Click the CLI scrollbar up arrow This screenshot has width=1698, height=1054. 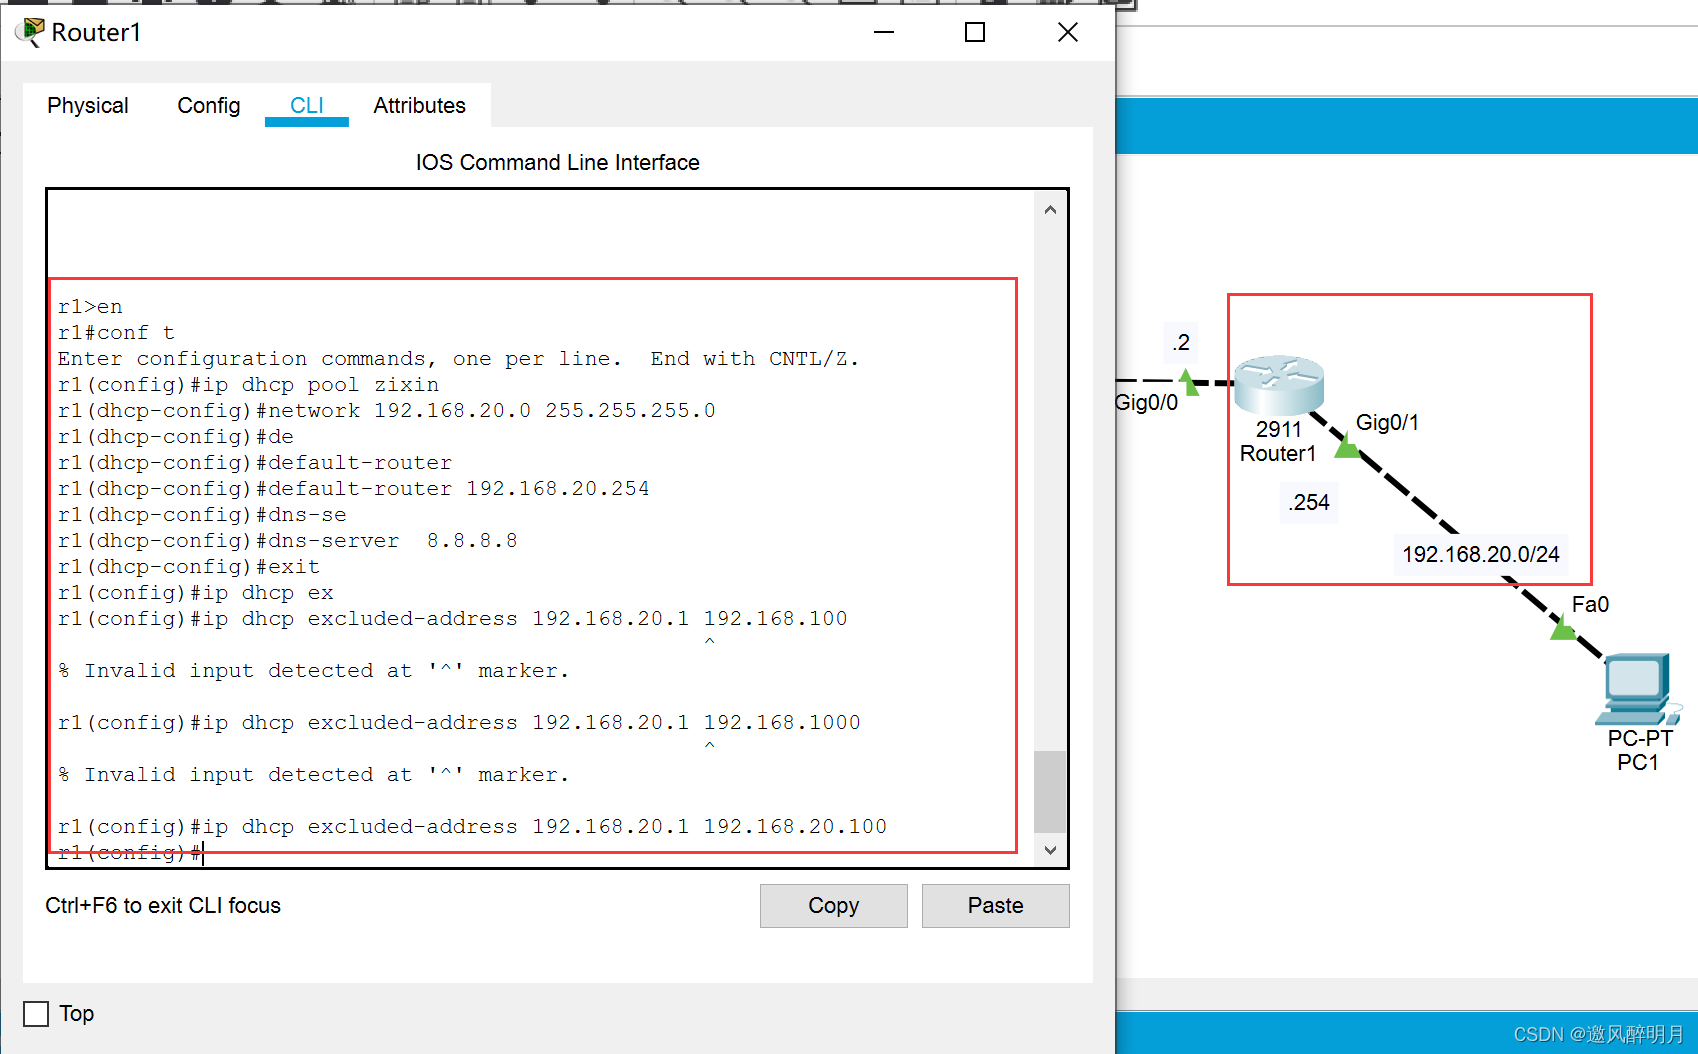[x=1050, y=210]
